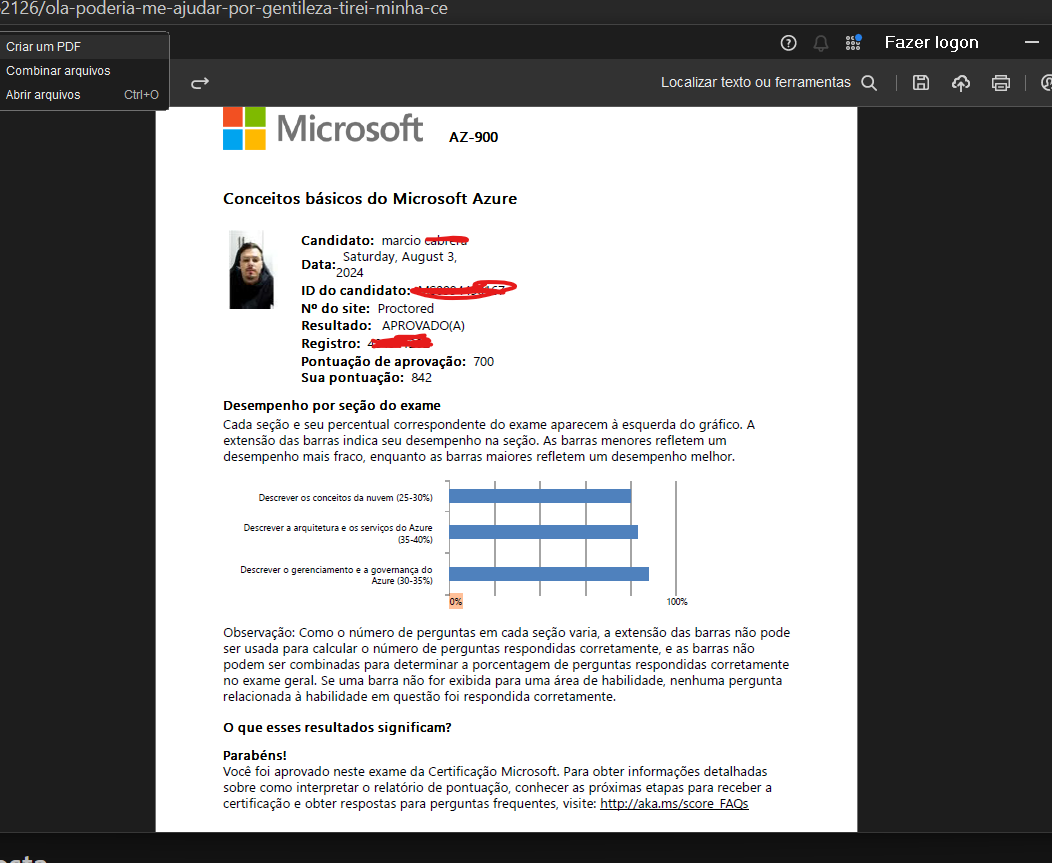This screenshot has height=863, width=1052.
Task: Open the apps grid icon
Action: [x=853, y=43]
